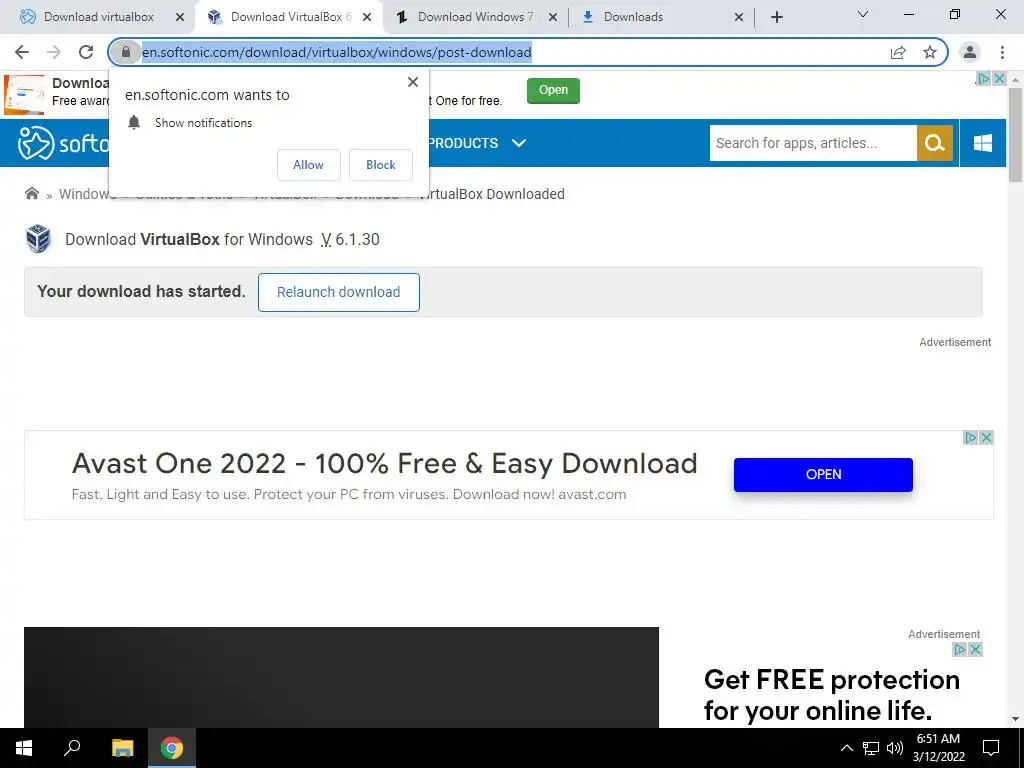Share this page using the share icon

click(x=898, y=52)
